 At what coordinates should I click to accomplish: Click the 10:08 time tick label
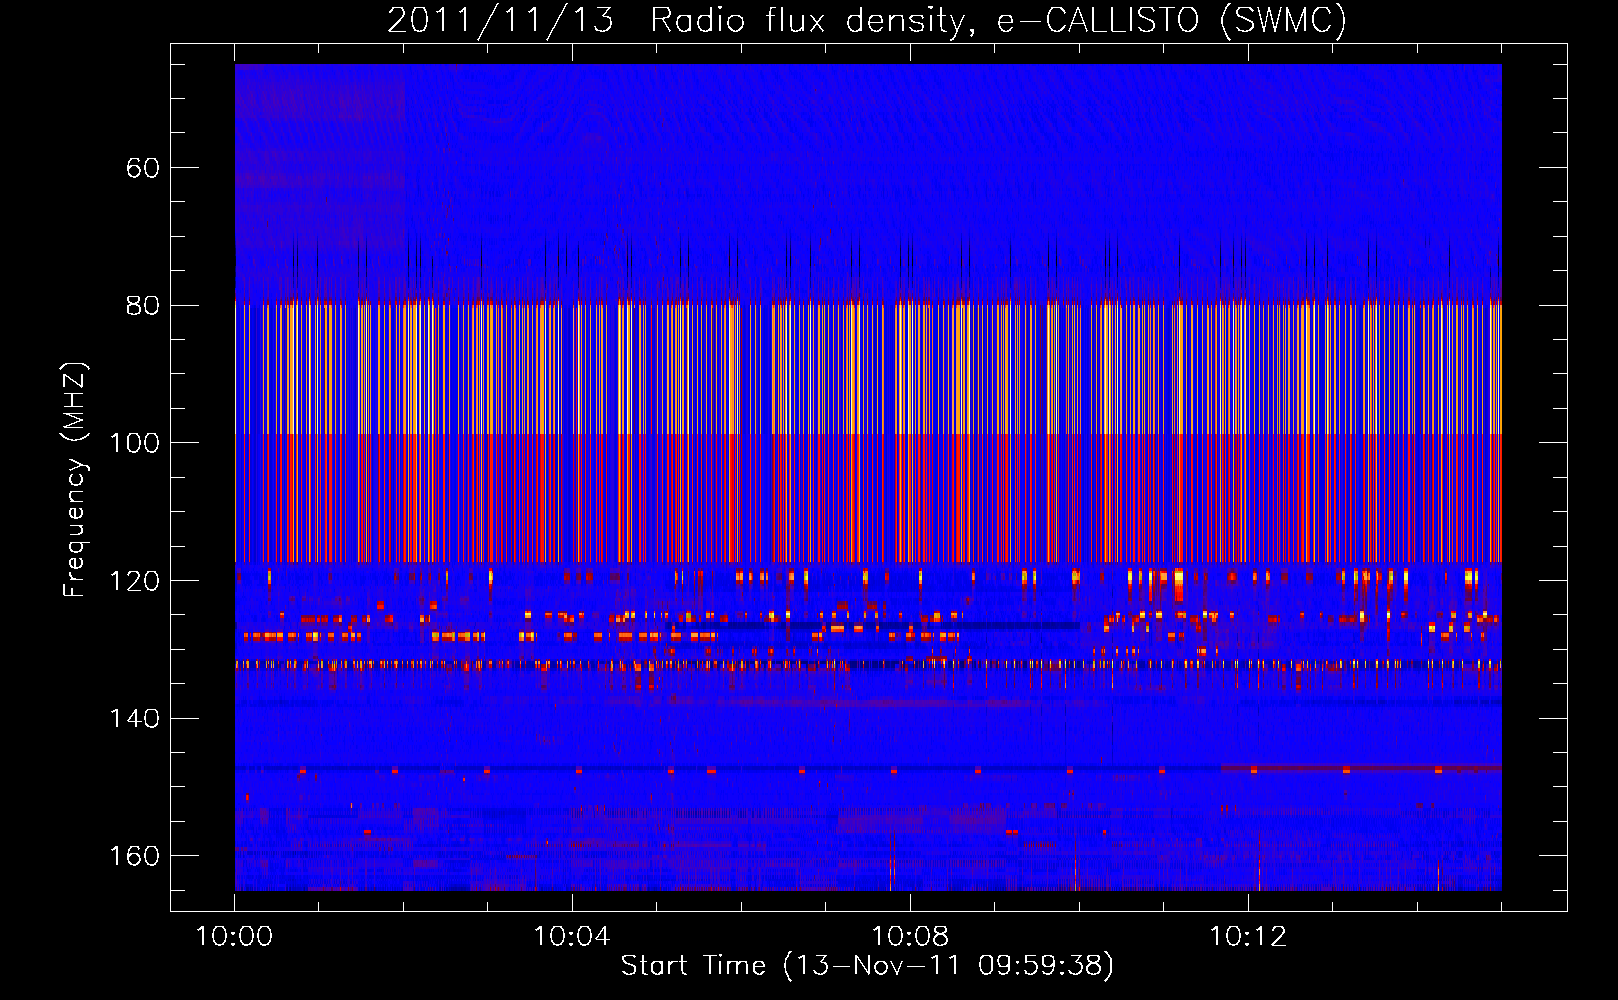point(910,937)
